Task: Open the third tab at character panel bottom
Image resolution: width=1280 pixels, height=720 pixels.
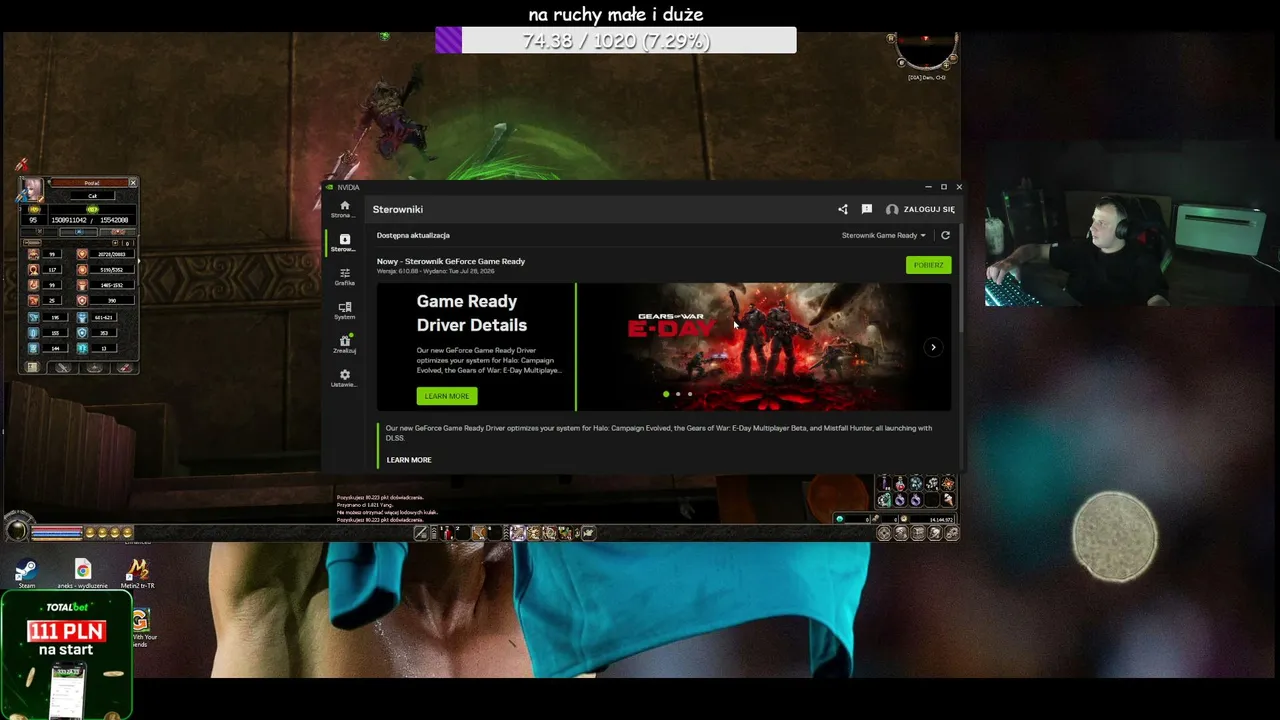Action: (94, 368)
